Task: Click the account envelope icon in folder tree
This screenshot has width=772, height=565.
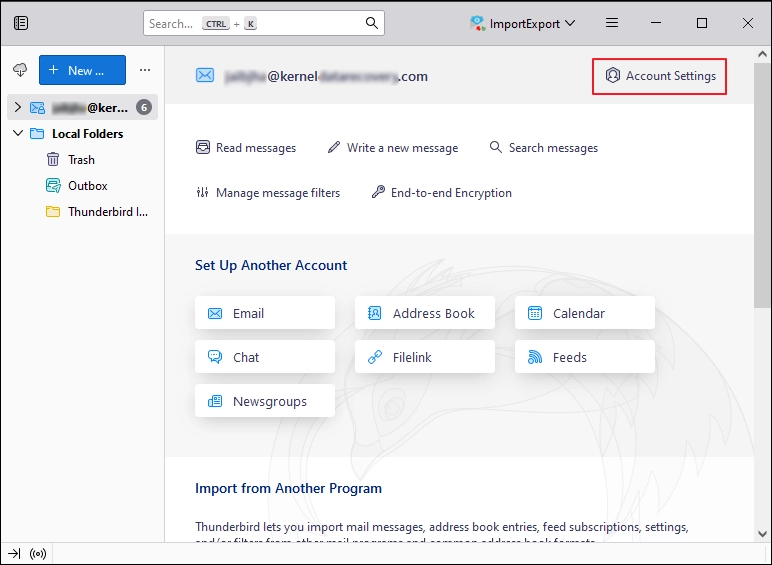Action: click(37, 107)
